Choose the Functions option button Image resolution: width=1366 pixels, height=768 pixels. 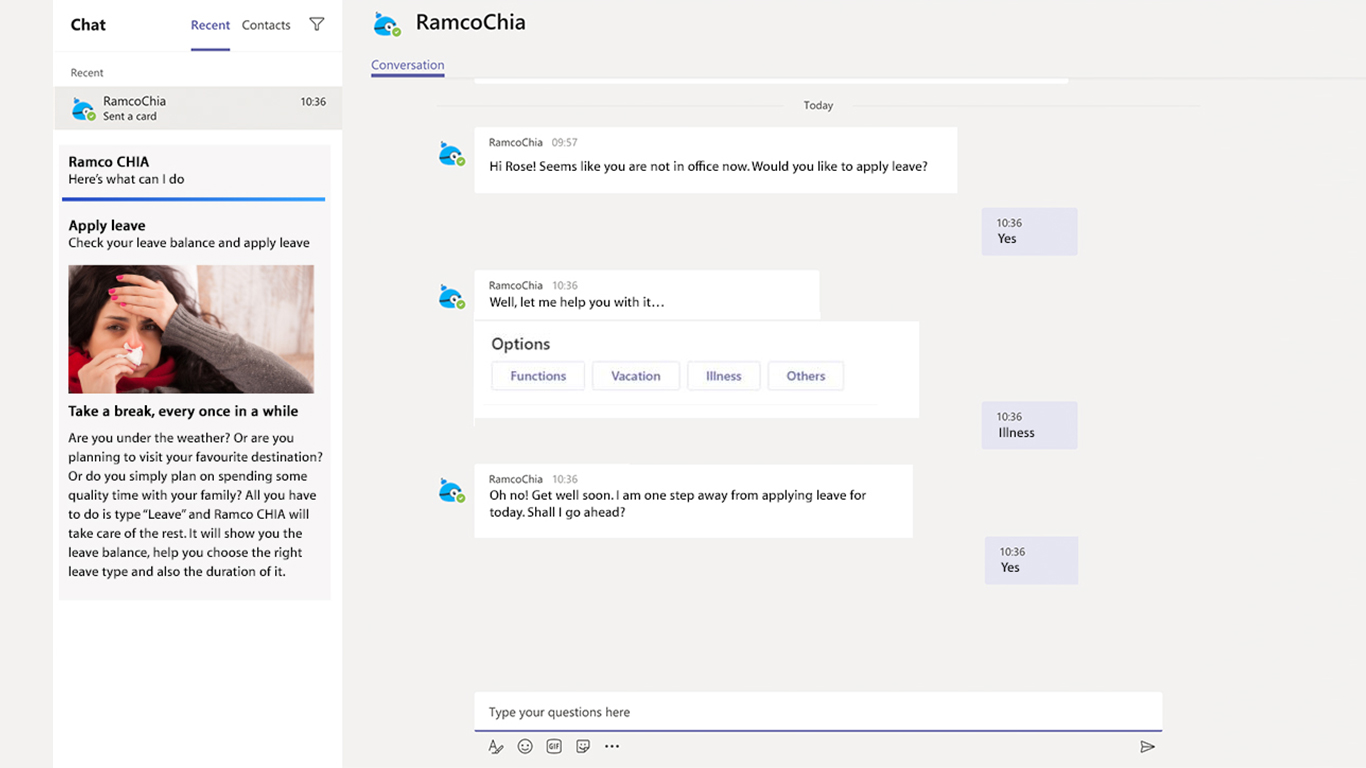point(538,376)
